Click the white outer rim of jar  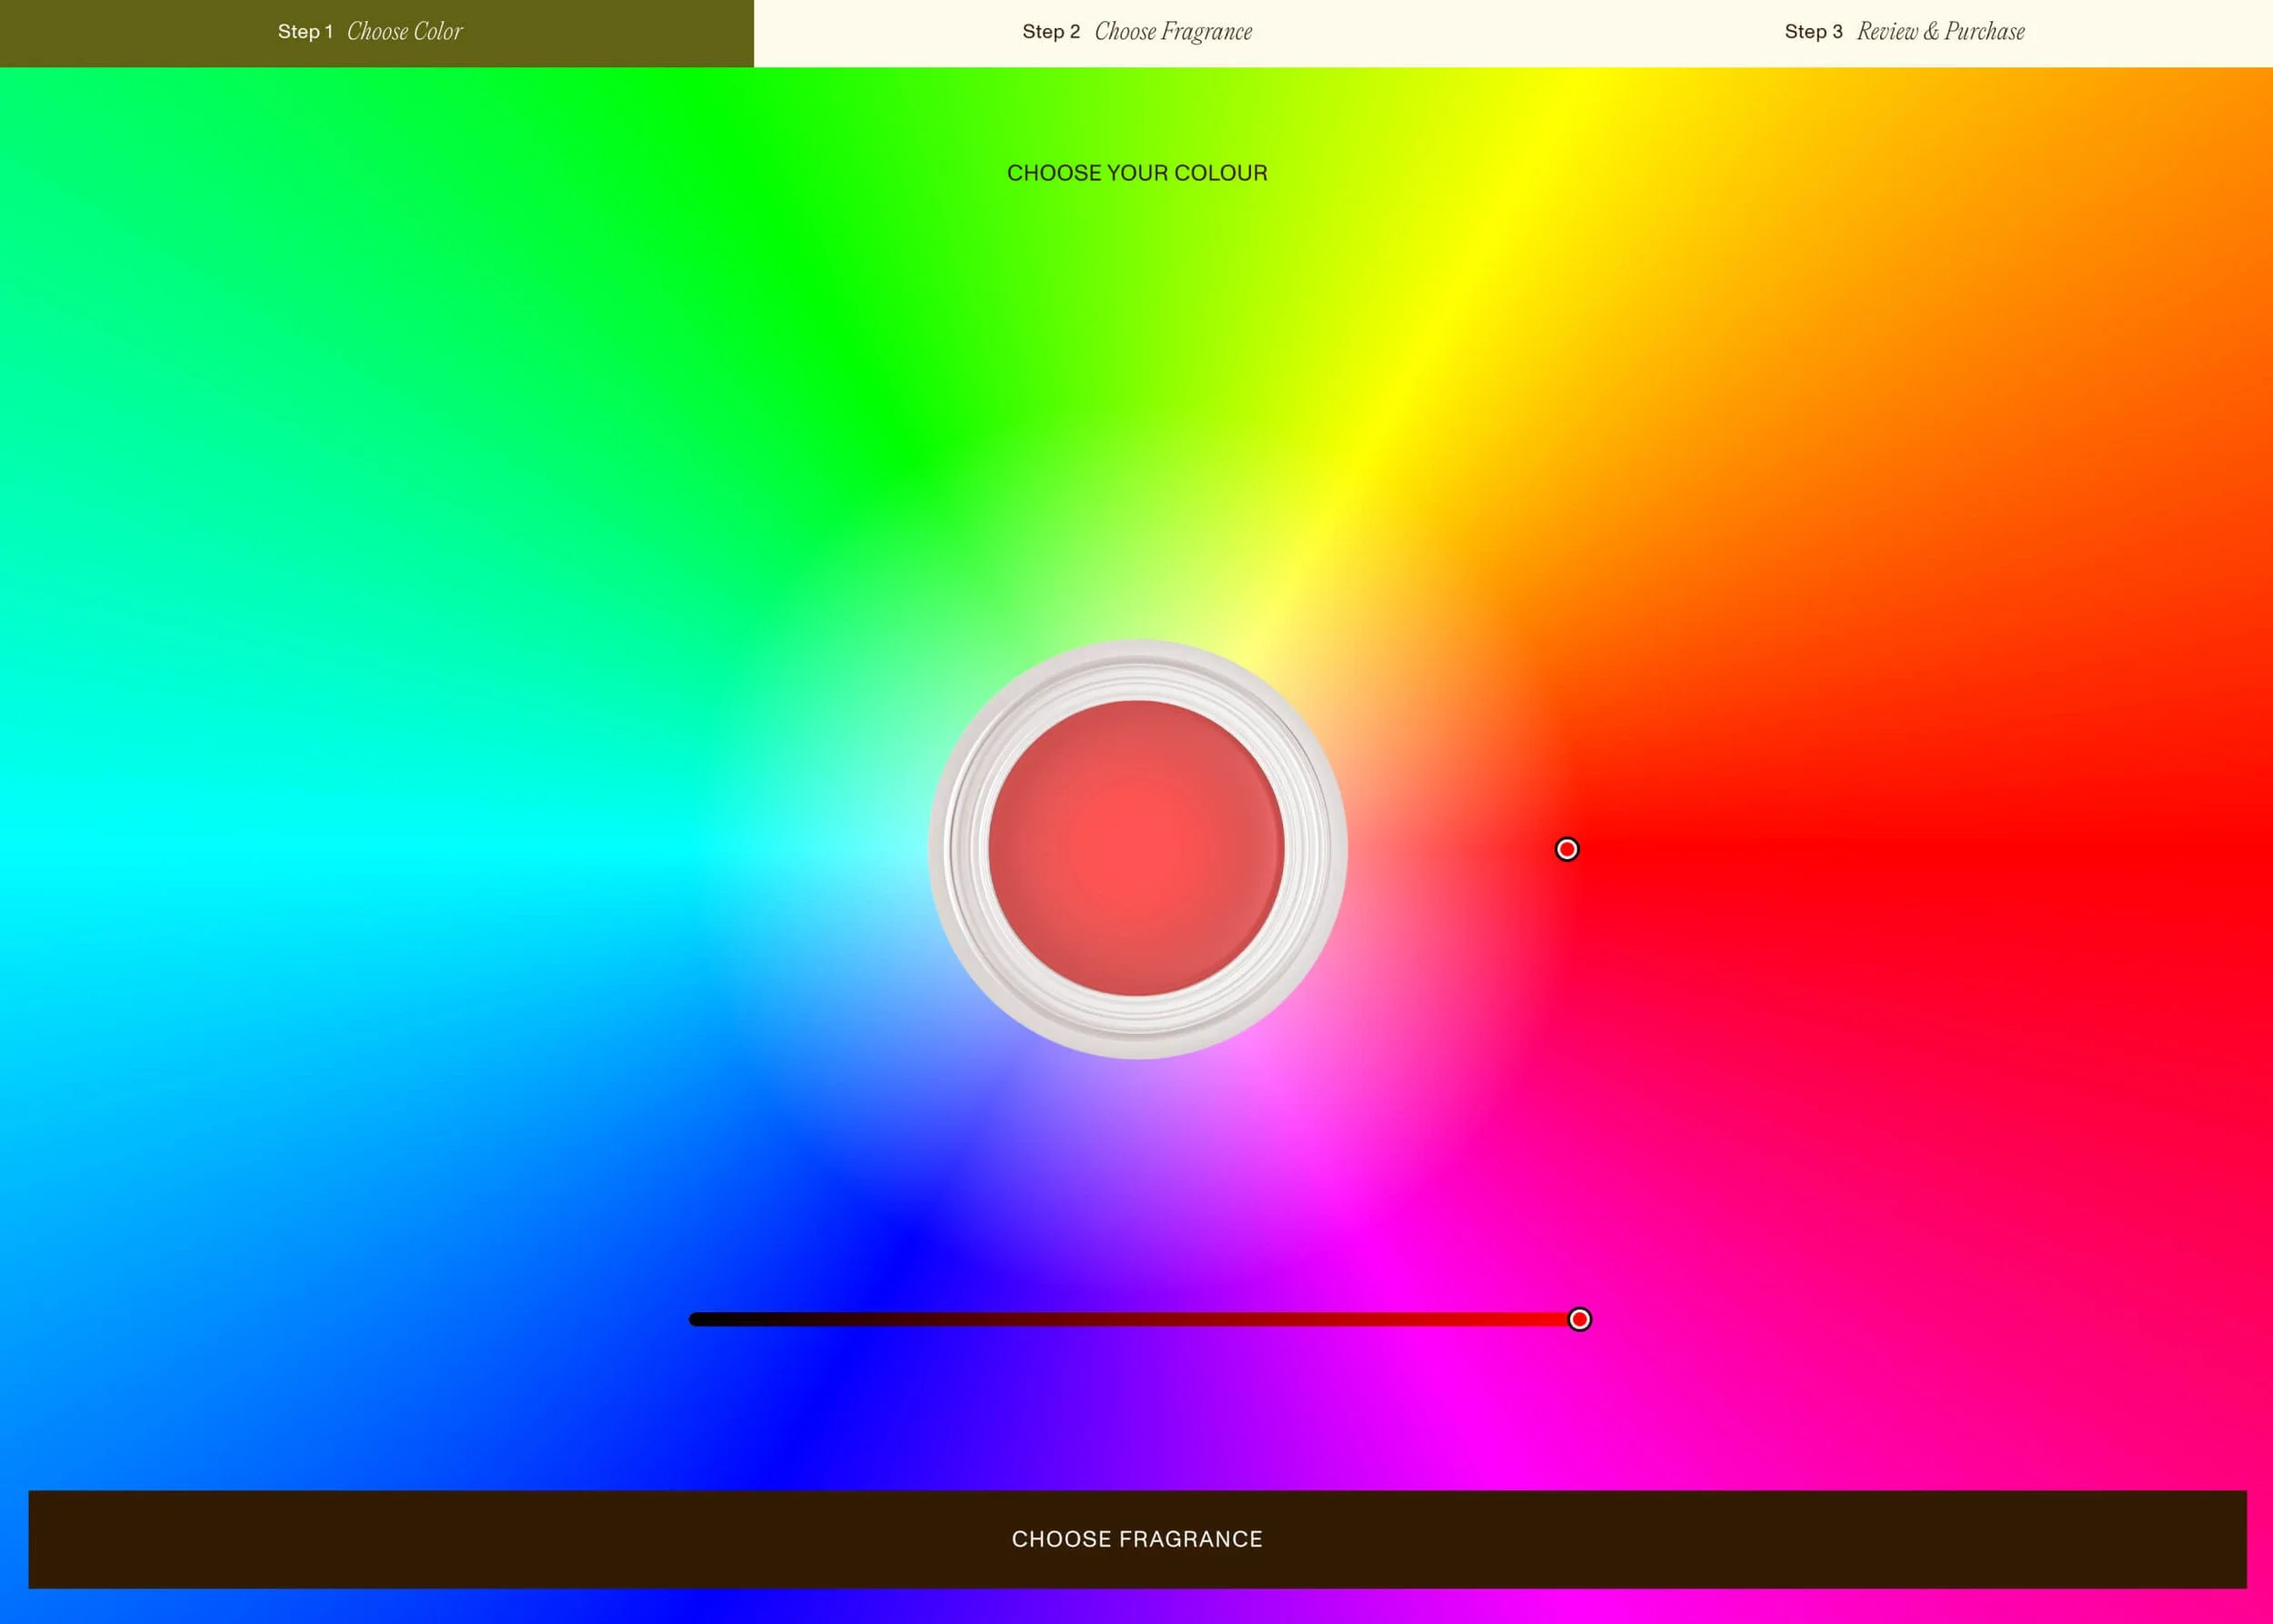click(x=938, y=849)
